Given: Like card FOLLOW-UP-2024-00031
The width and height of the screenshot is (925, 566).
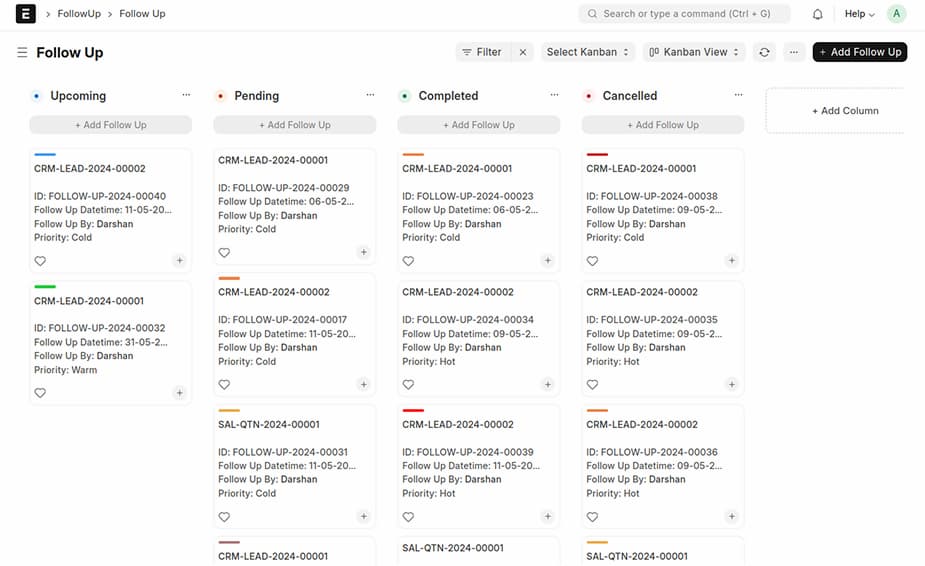Looking at the screenshot, I should [224, 516].
